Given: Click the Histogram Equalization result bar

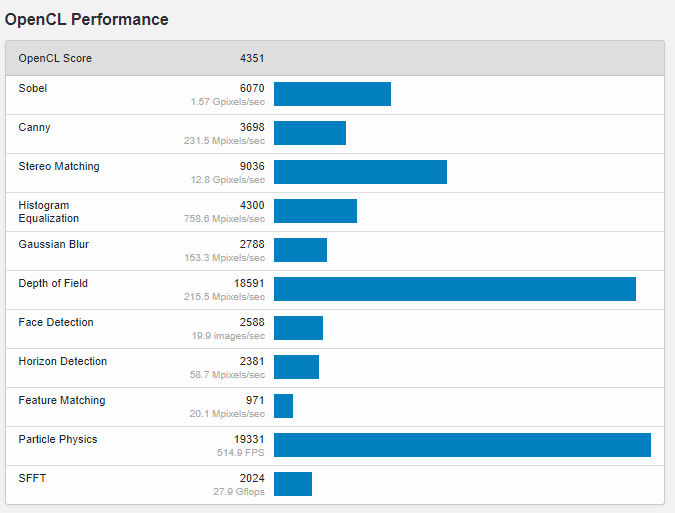Looking at the screenshot, I should (315, 211).
